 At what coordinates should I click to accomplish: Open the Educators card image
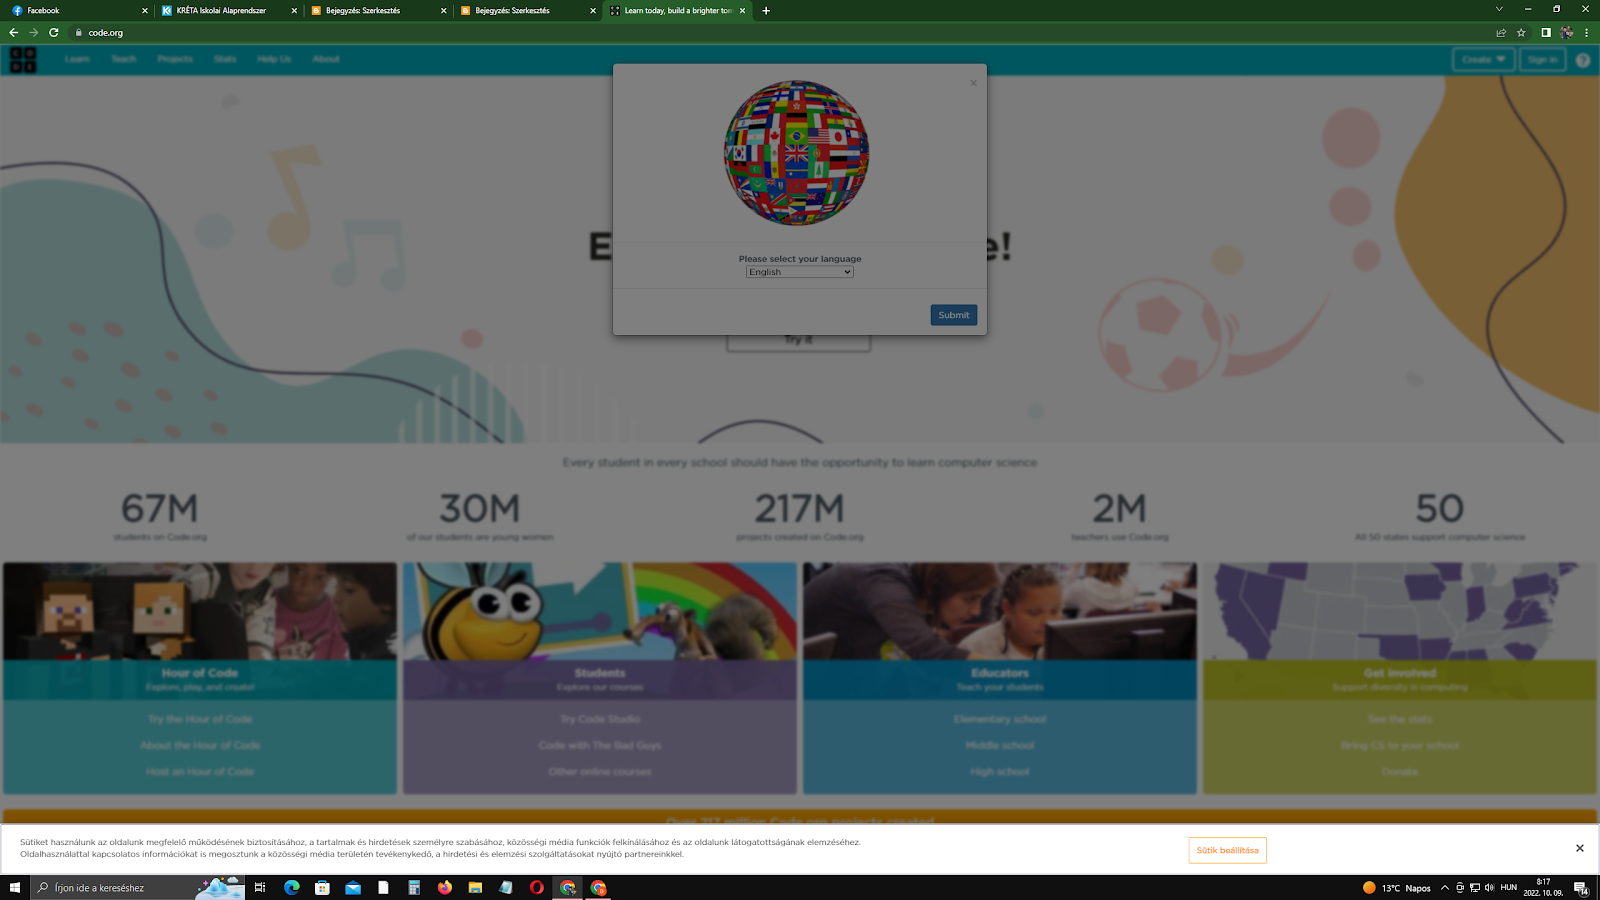(x=1000, y=611)
